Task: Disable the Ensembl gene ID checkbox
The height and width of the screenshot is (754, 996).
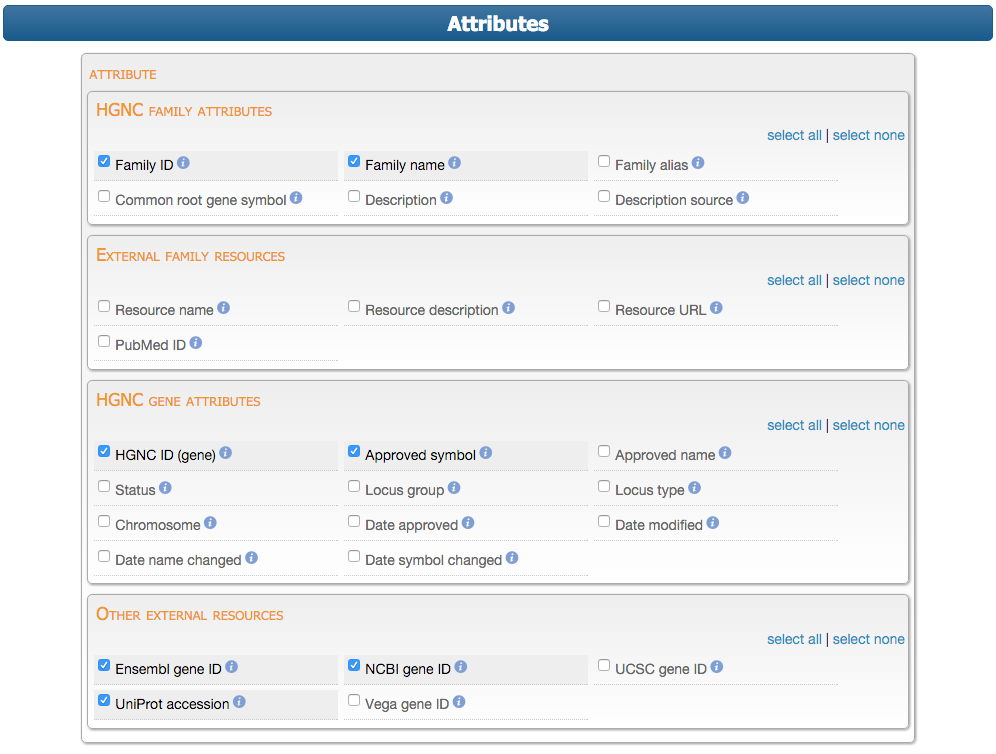Action: pyautogui.click(x=104, y=666)
